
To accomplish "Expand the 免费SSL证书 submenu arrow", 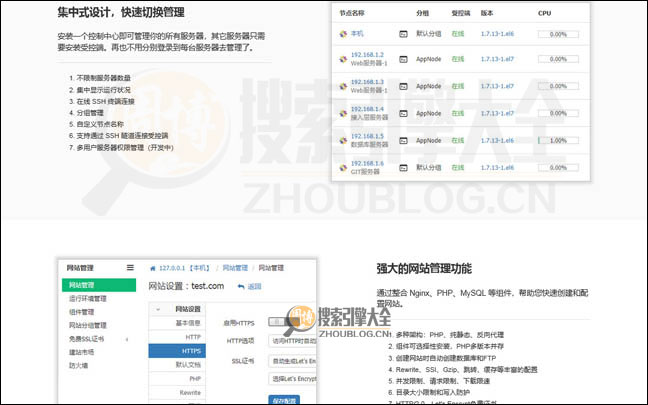I will pyautogui.click(x=127, y=339).
